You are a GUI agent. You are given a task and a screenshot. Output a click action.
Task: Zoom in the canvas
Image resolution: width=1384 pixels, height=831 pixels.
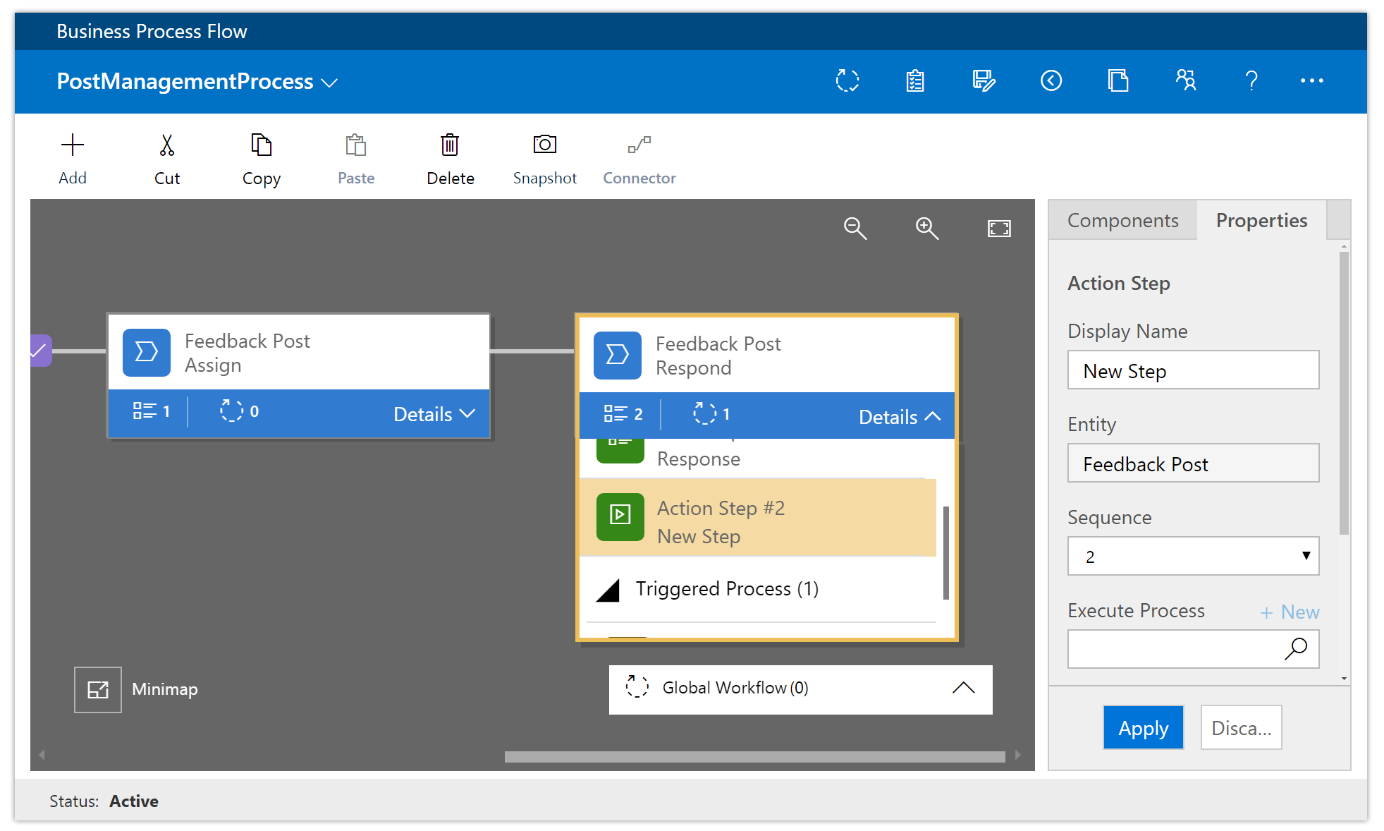pos(927,229)
